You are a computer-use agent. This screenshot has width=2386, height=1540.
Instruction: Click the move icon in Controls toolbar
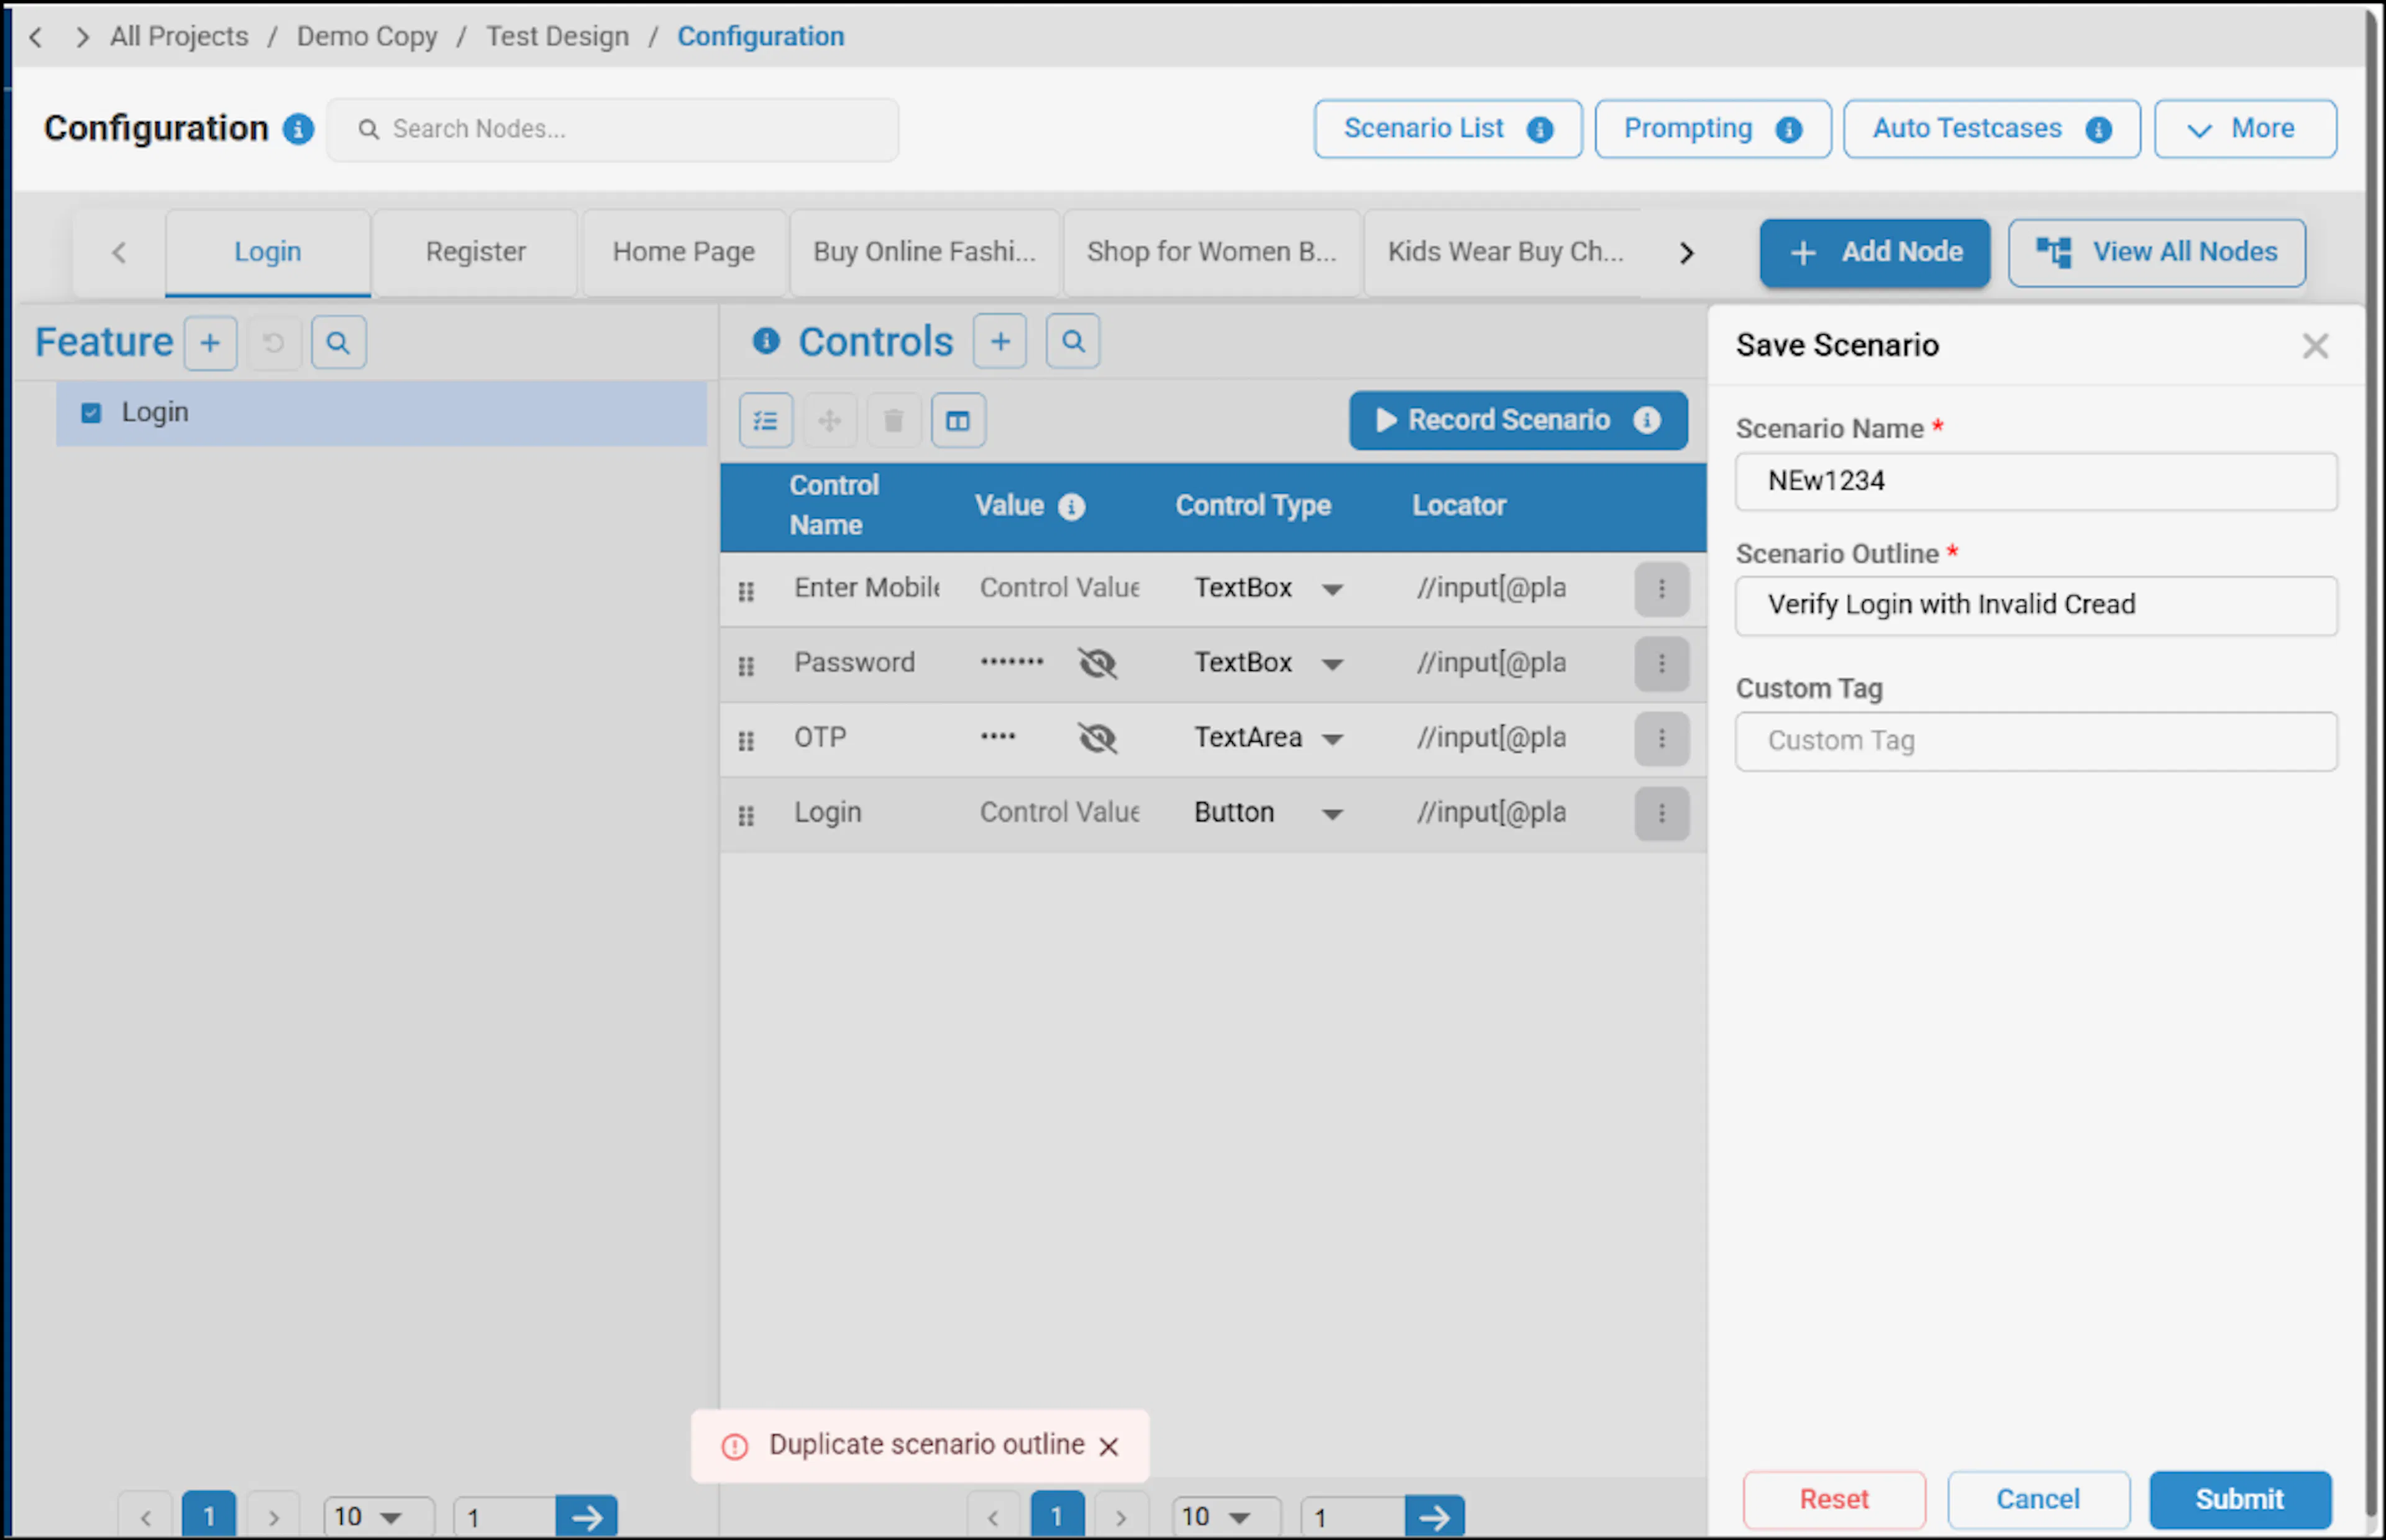[830, 420]
